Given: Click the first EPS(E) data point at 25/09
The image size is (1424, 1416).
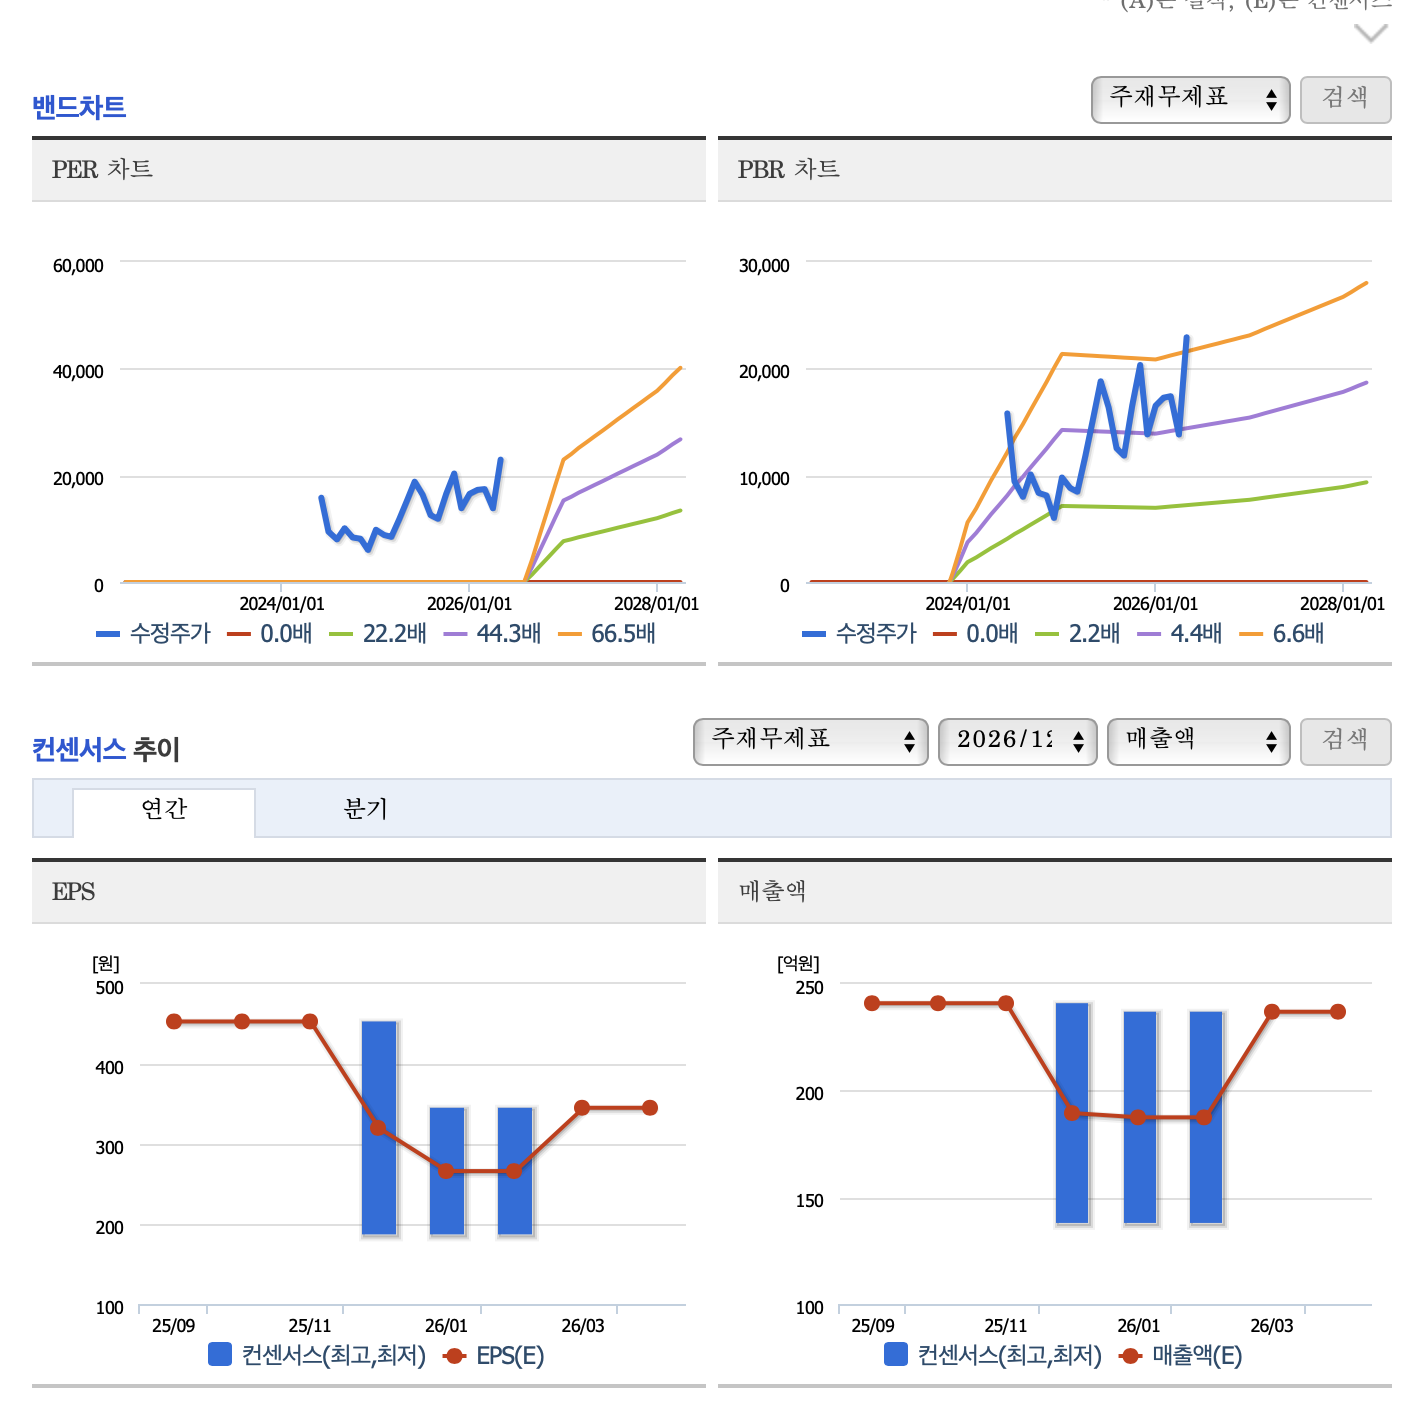Looking at the screenshot, I should (x=174, y=1021).
